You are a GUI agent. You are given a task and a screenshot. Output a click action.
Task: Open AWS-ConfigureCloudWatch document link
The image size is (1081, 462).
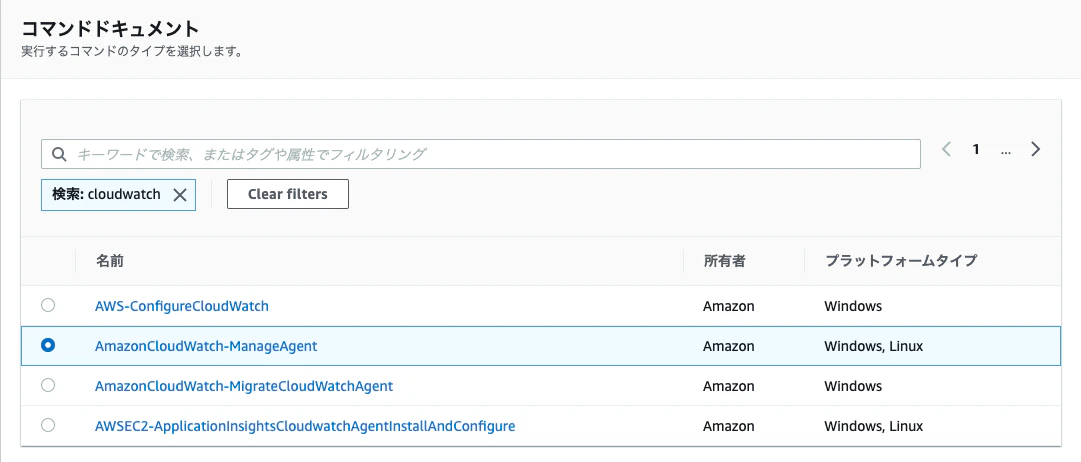click(x=182, y=305)
